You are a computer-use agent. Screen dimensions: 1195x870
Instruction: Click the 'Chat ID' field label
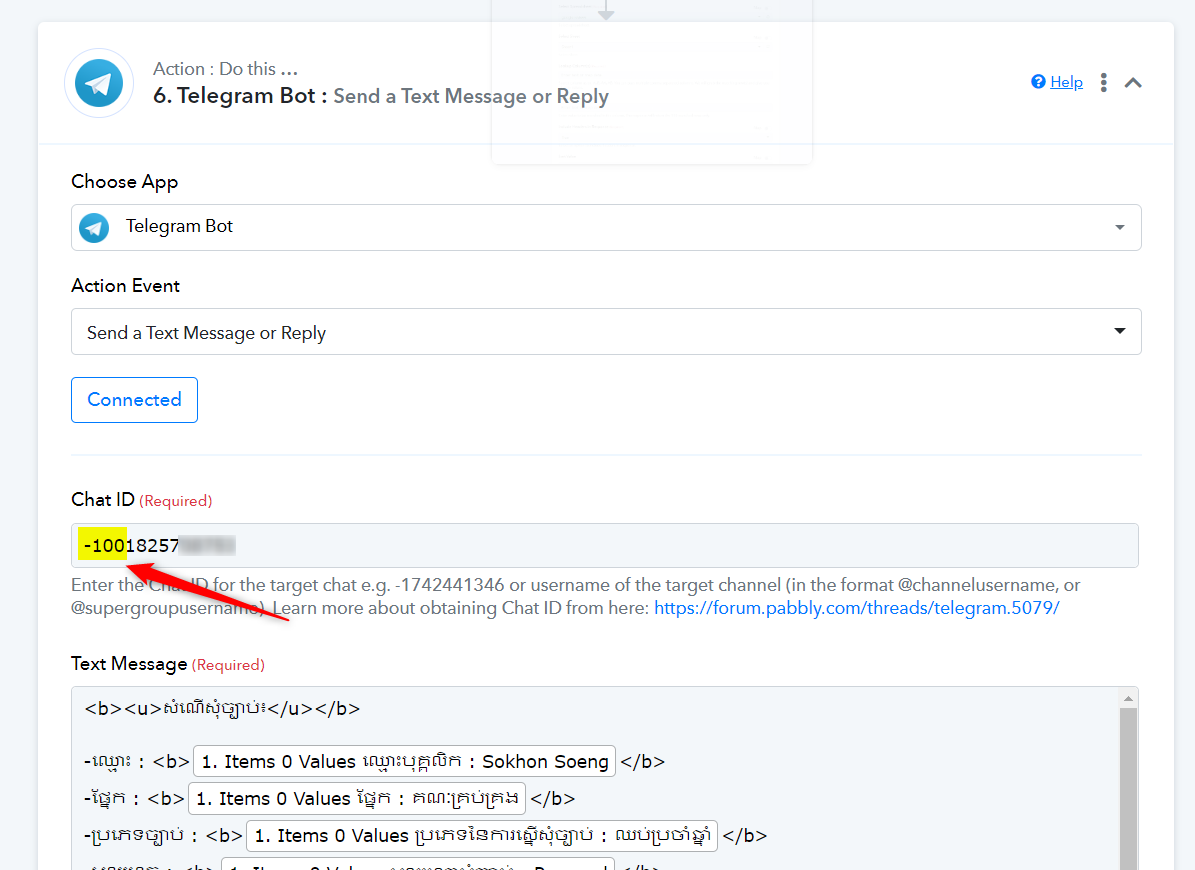(x=103, y=500)
